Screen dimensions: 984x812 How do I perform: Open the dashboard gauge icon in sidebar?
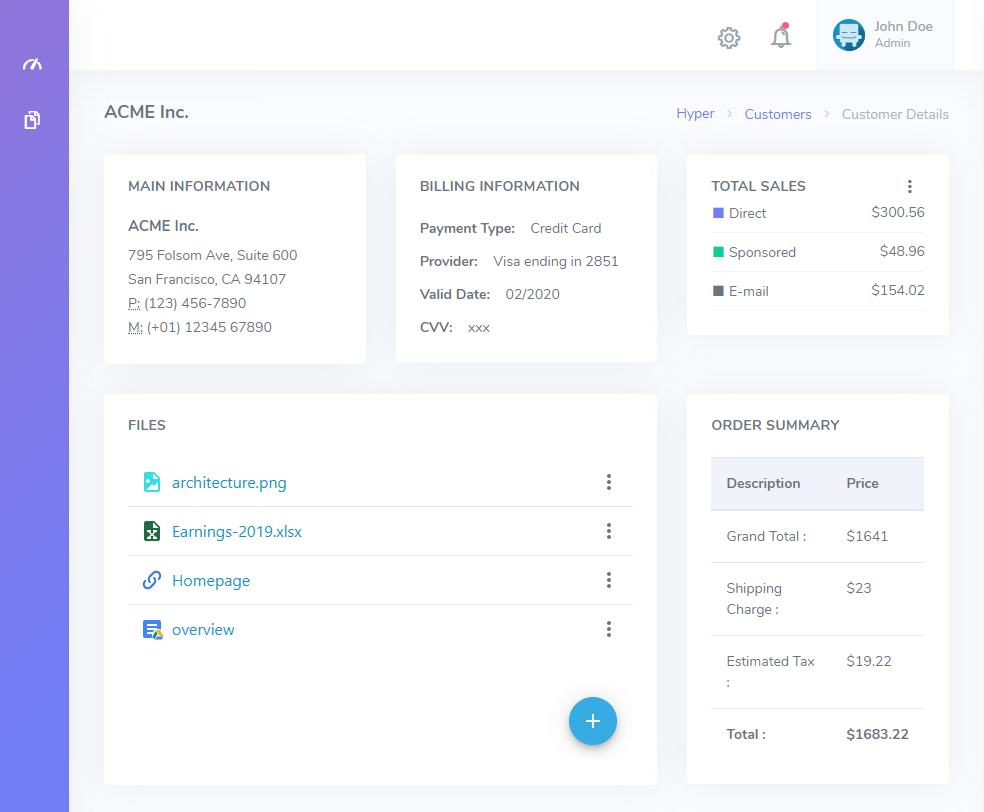[33, 65]
